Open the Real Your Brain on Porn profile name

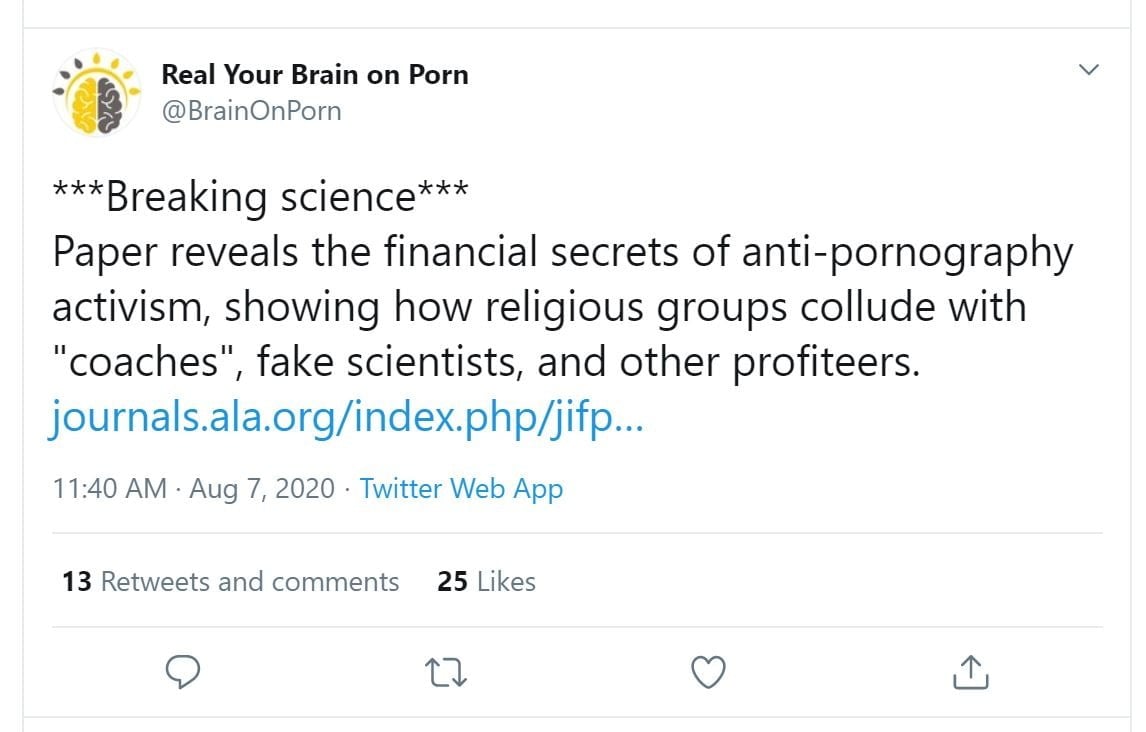point(314,74)
